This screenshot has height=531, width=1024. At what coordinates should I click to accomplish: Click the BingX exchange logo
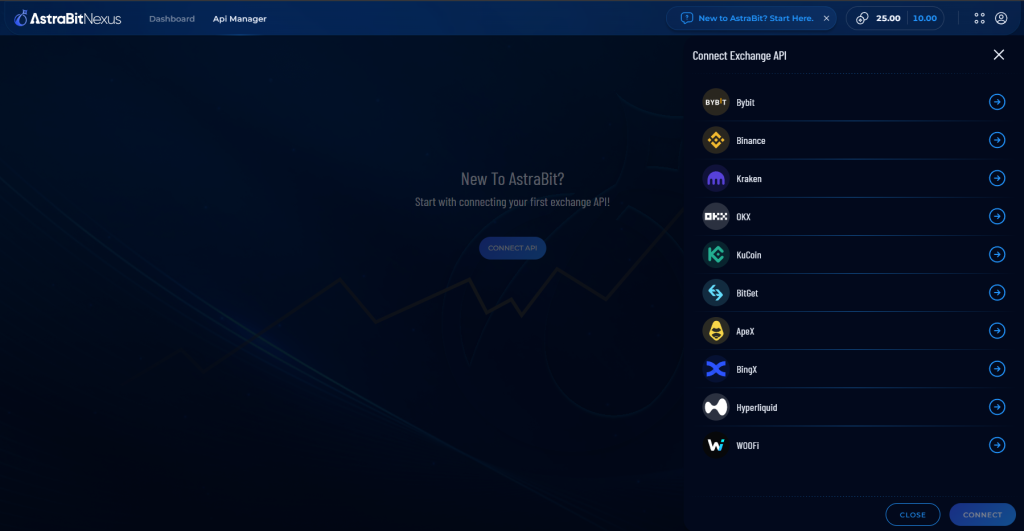click(x=716, y=369)
